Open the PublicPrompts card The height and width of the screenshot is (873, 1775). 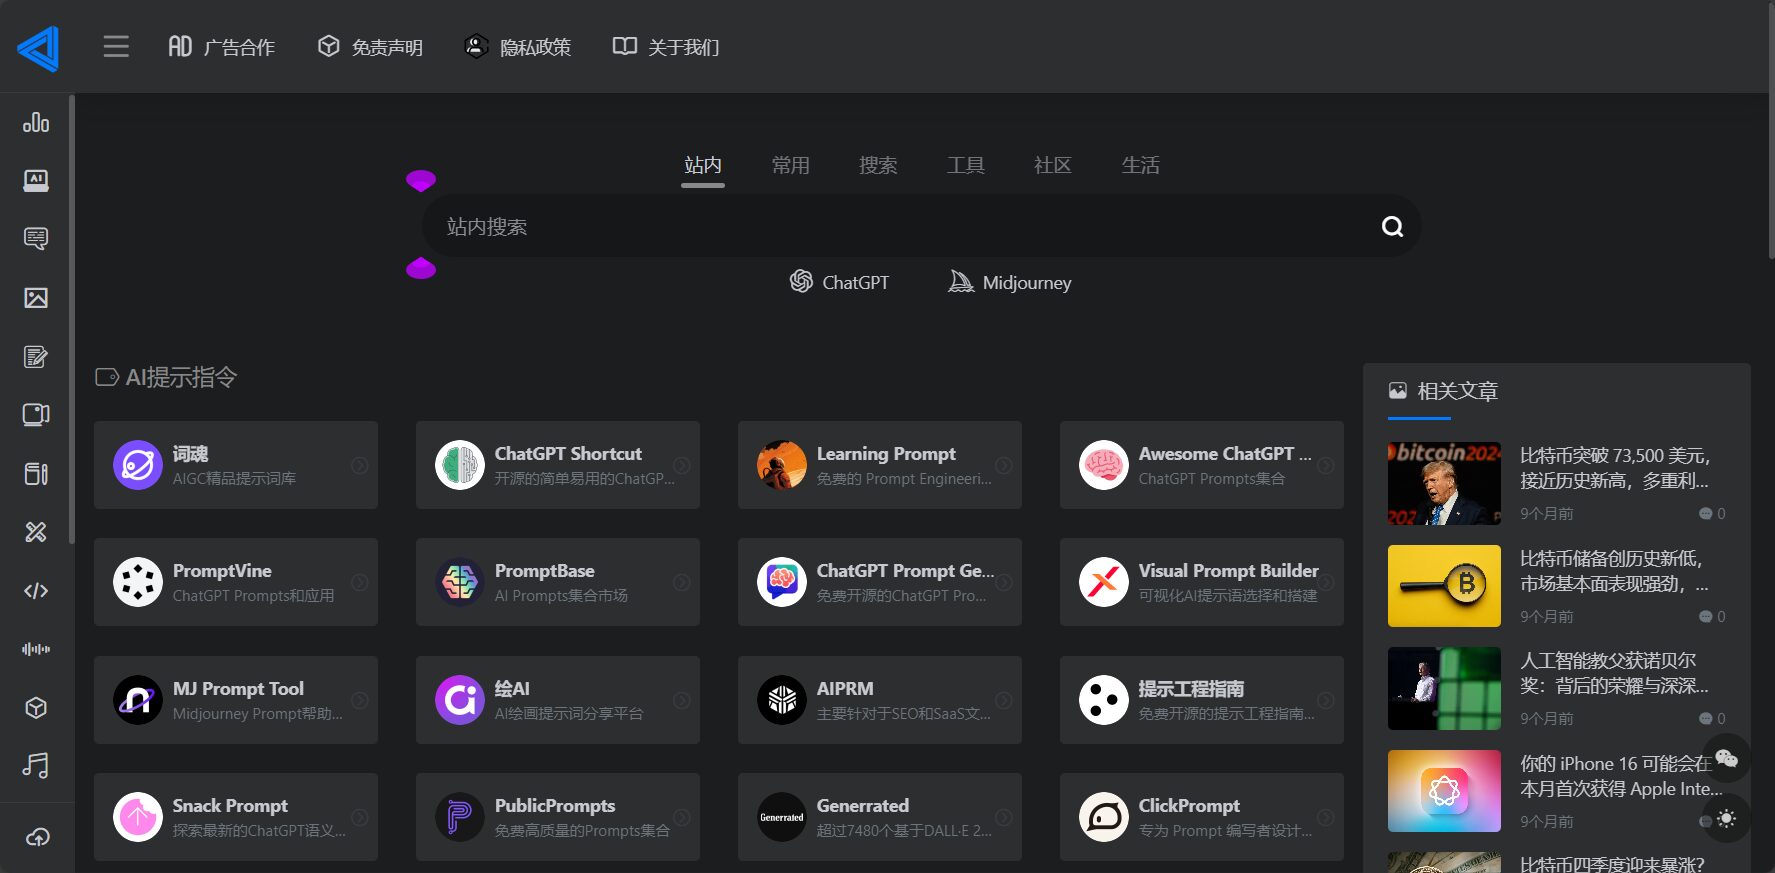click(x=558, y=817)
